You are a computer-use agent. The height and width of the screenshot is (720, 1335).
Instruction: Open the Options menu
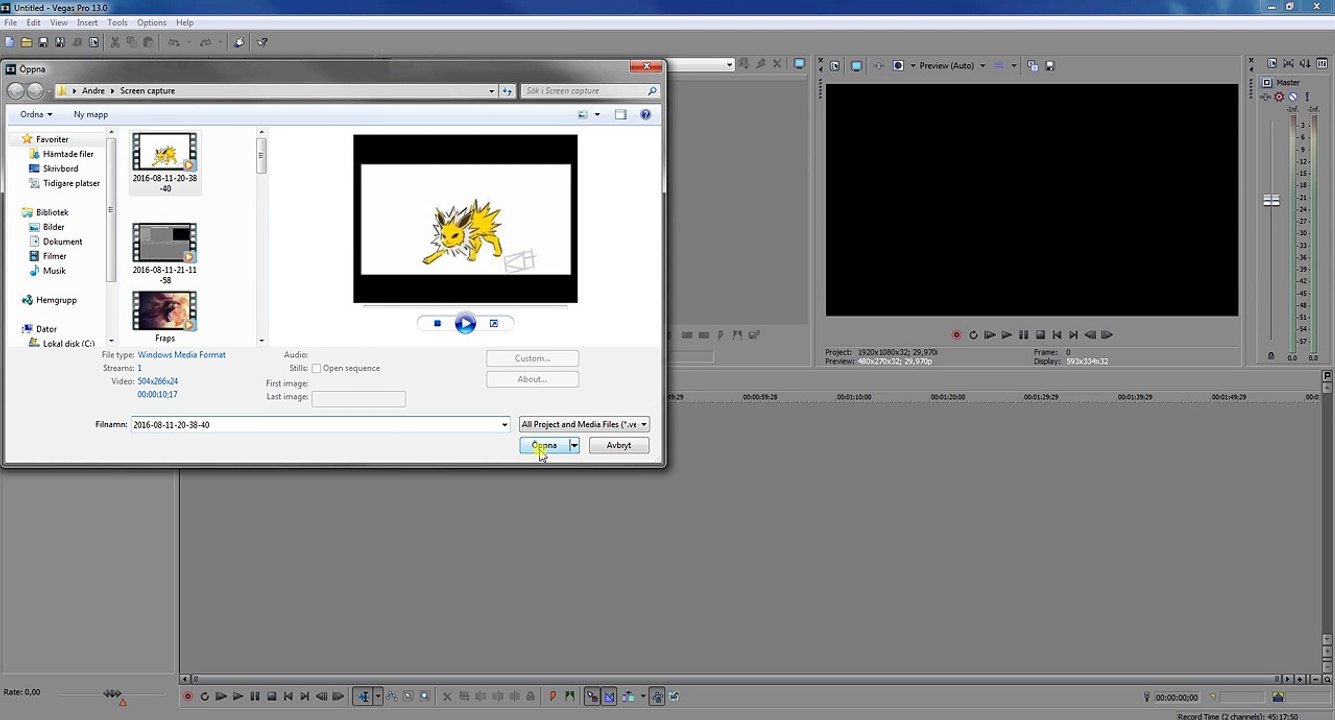tap(152, 22)
